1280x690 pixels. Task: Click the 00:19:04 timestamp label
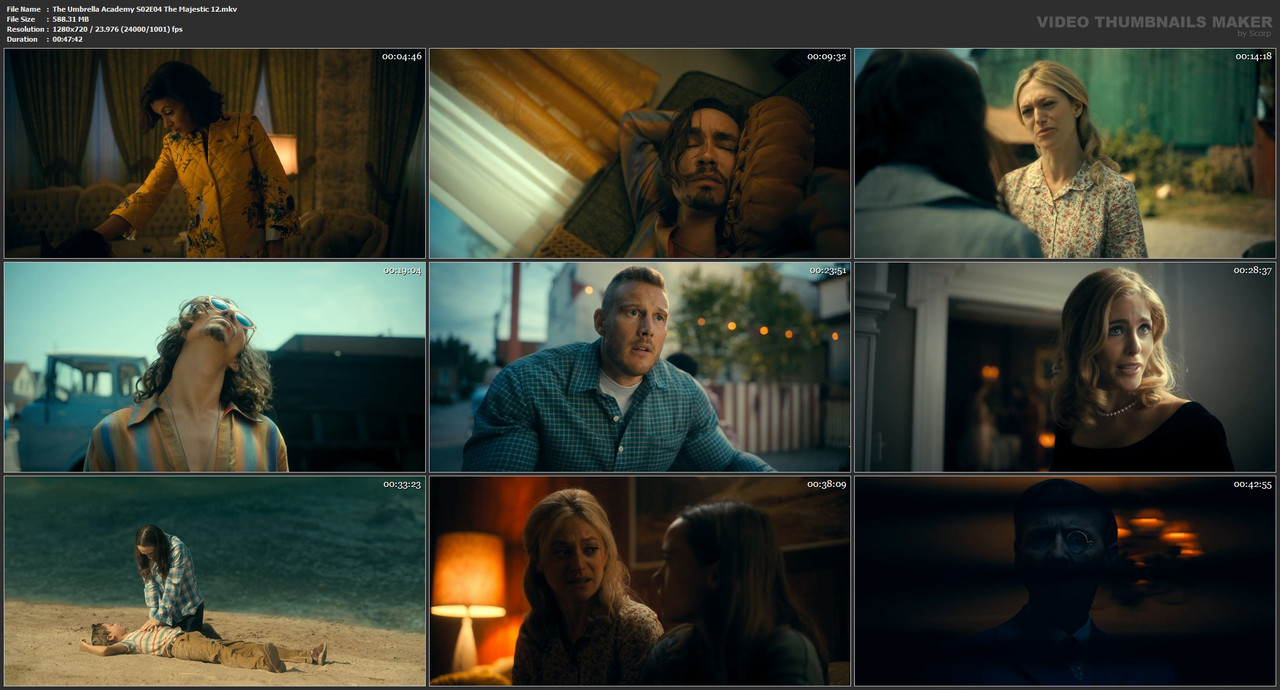[402, 270]
